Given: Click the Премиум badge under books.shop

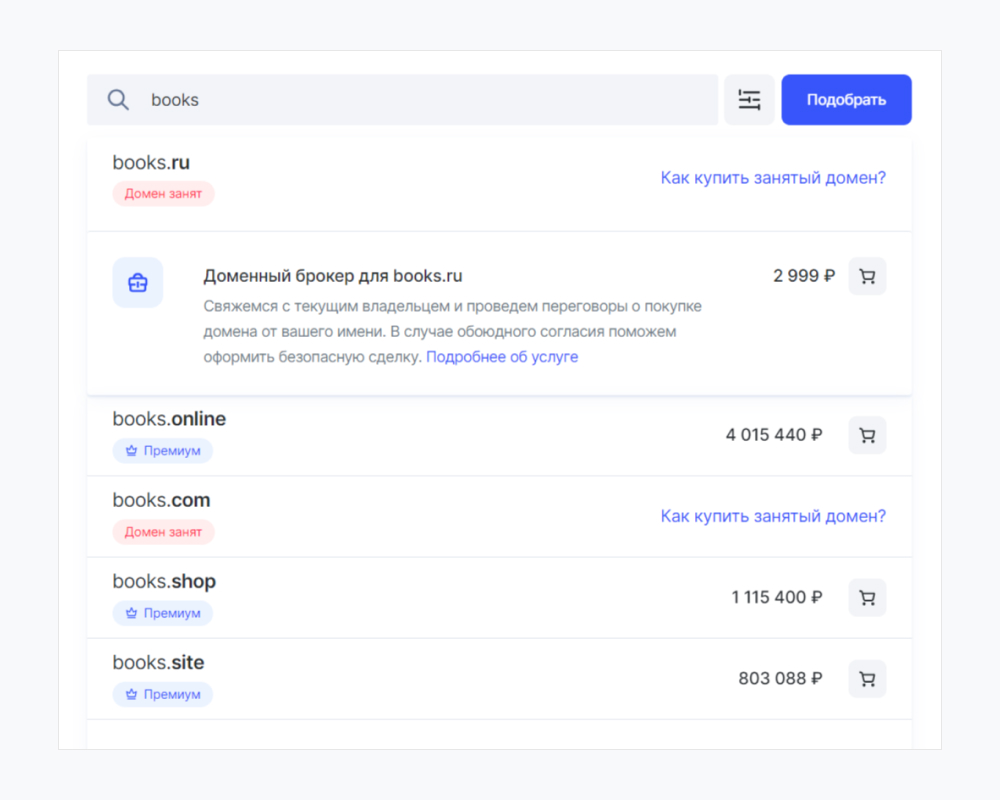Looking at the screenshot, I should (163, 613).
